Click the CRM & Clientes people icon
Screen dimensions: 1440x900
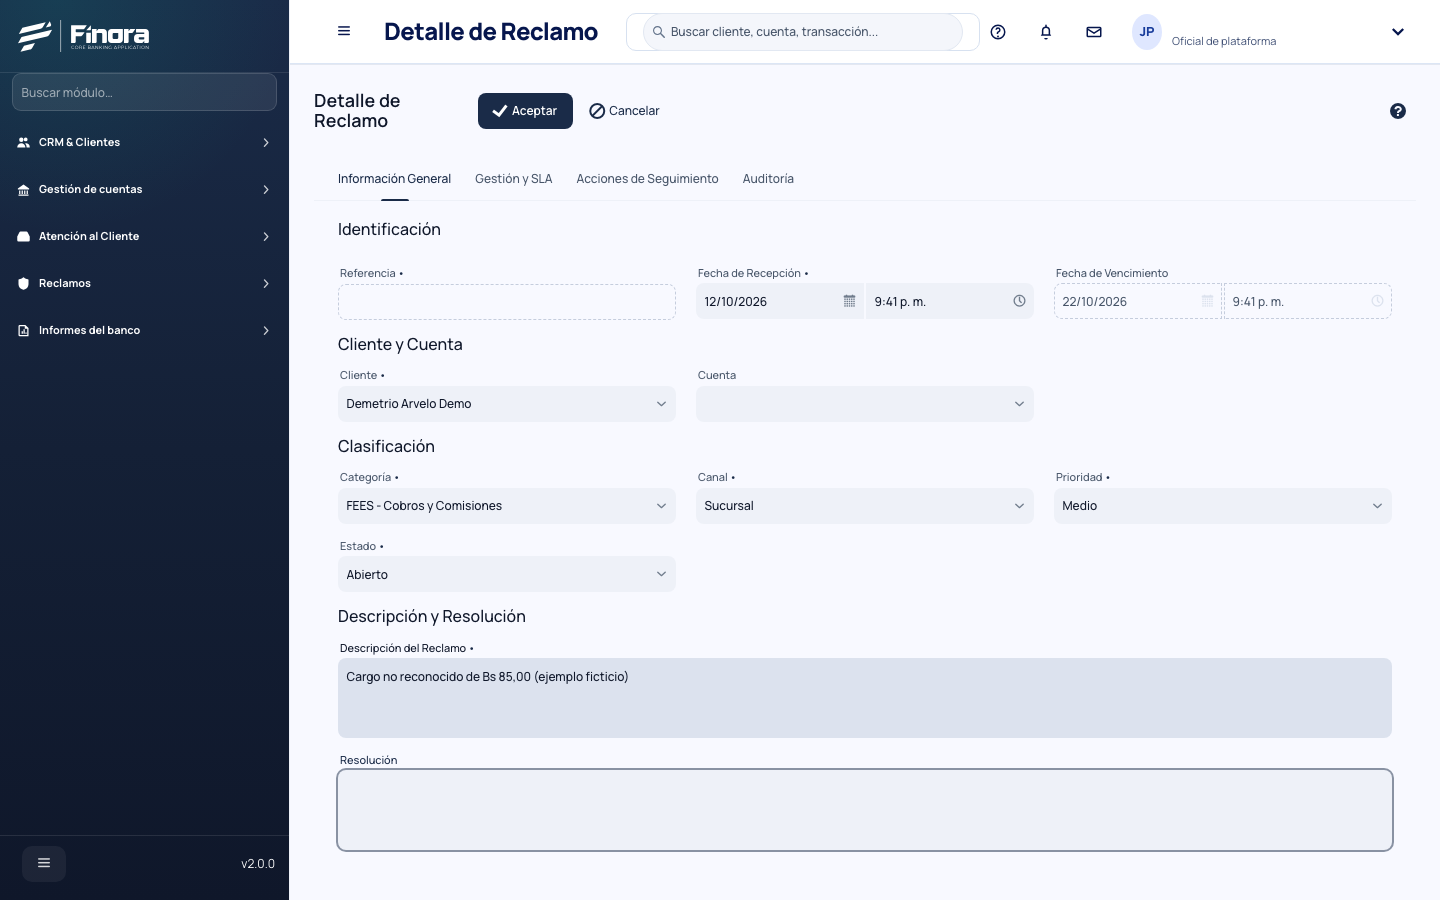[24, 143]
